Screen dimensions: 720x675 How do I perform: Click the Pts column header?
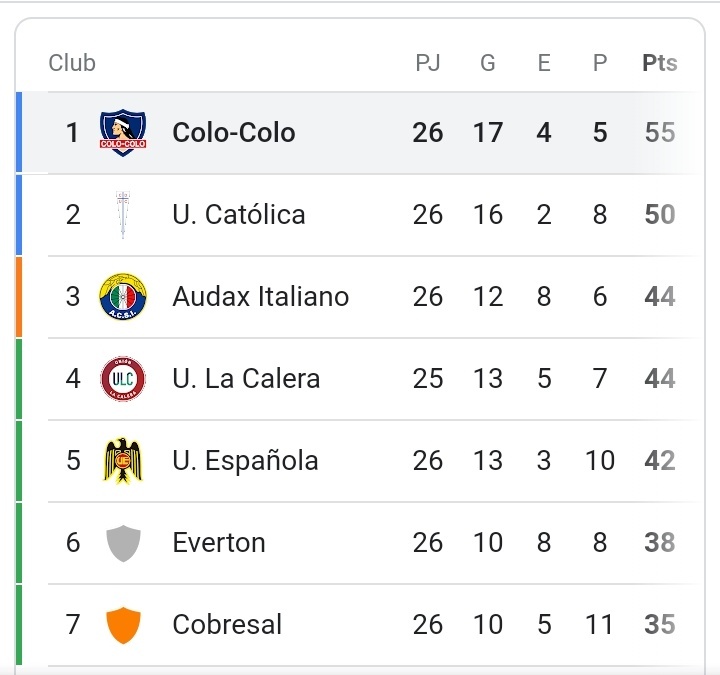pos(659,63)
